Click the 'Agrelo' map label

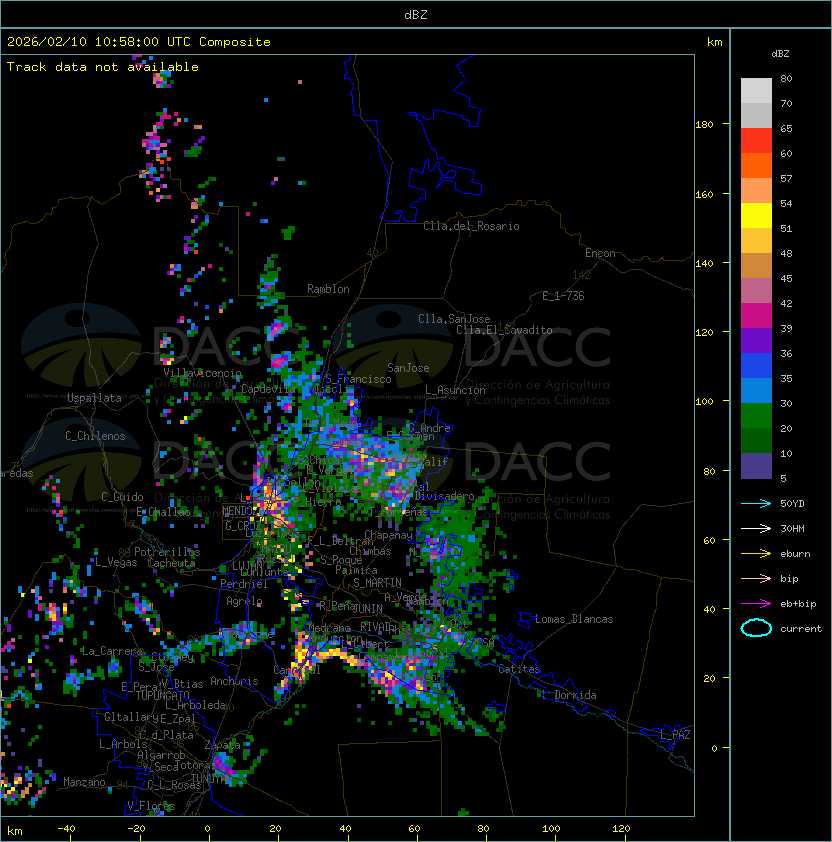pos(244,601)
